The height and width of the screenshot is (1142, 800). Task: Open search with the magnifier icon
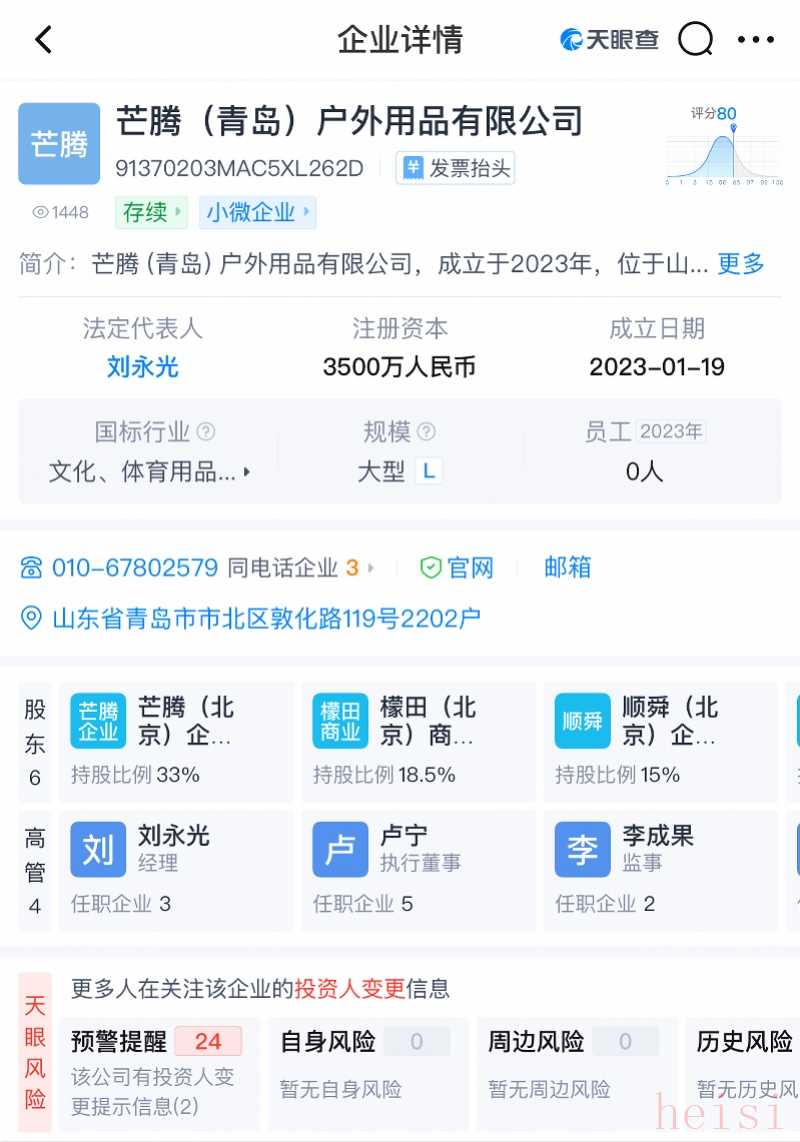click(x=695, y=39)
